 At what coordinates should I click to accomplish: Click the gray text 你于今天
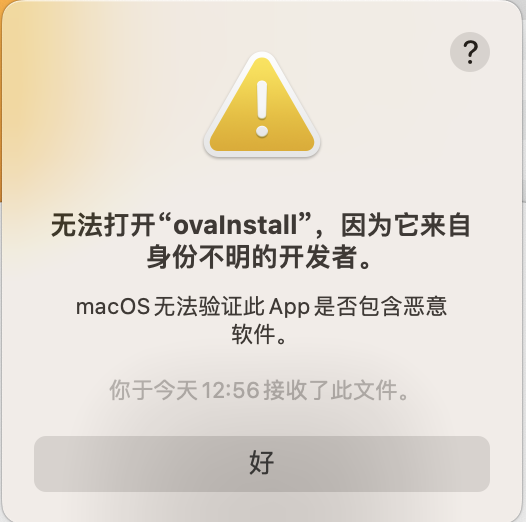coord(153,390)
